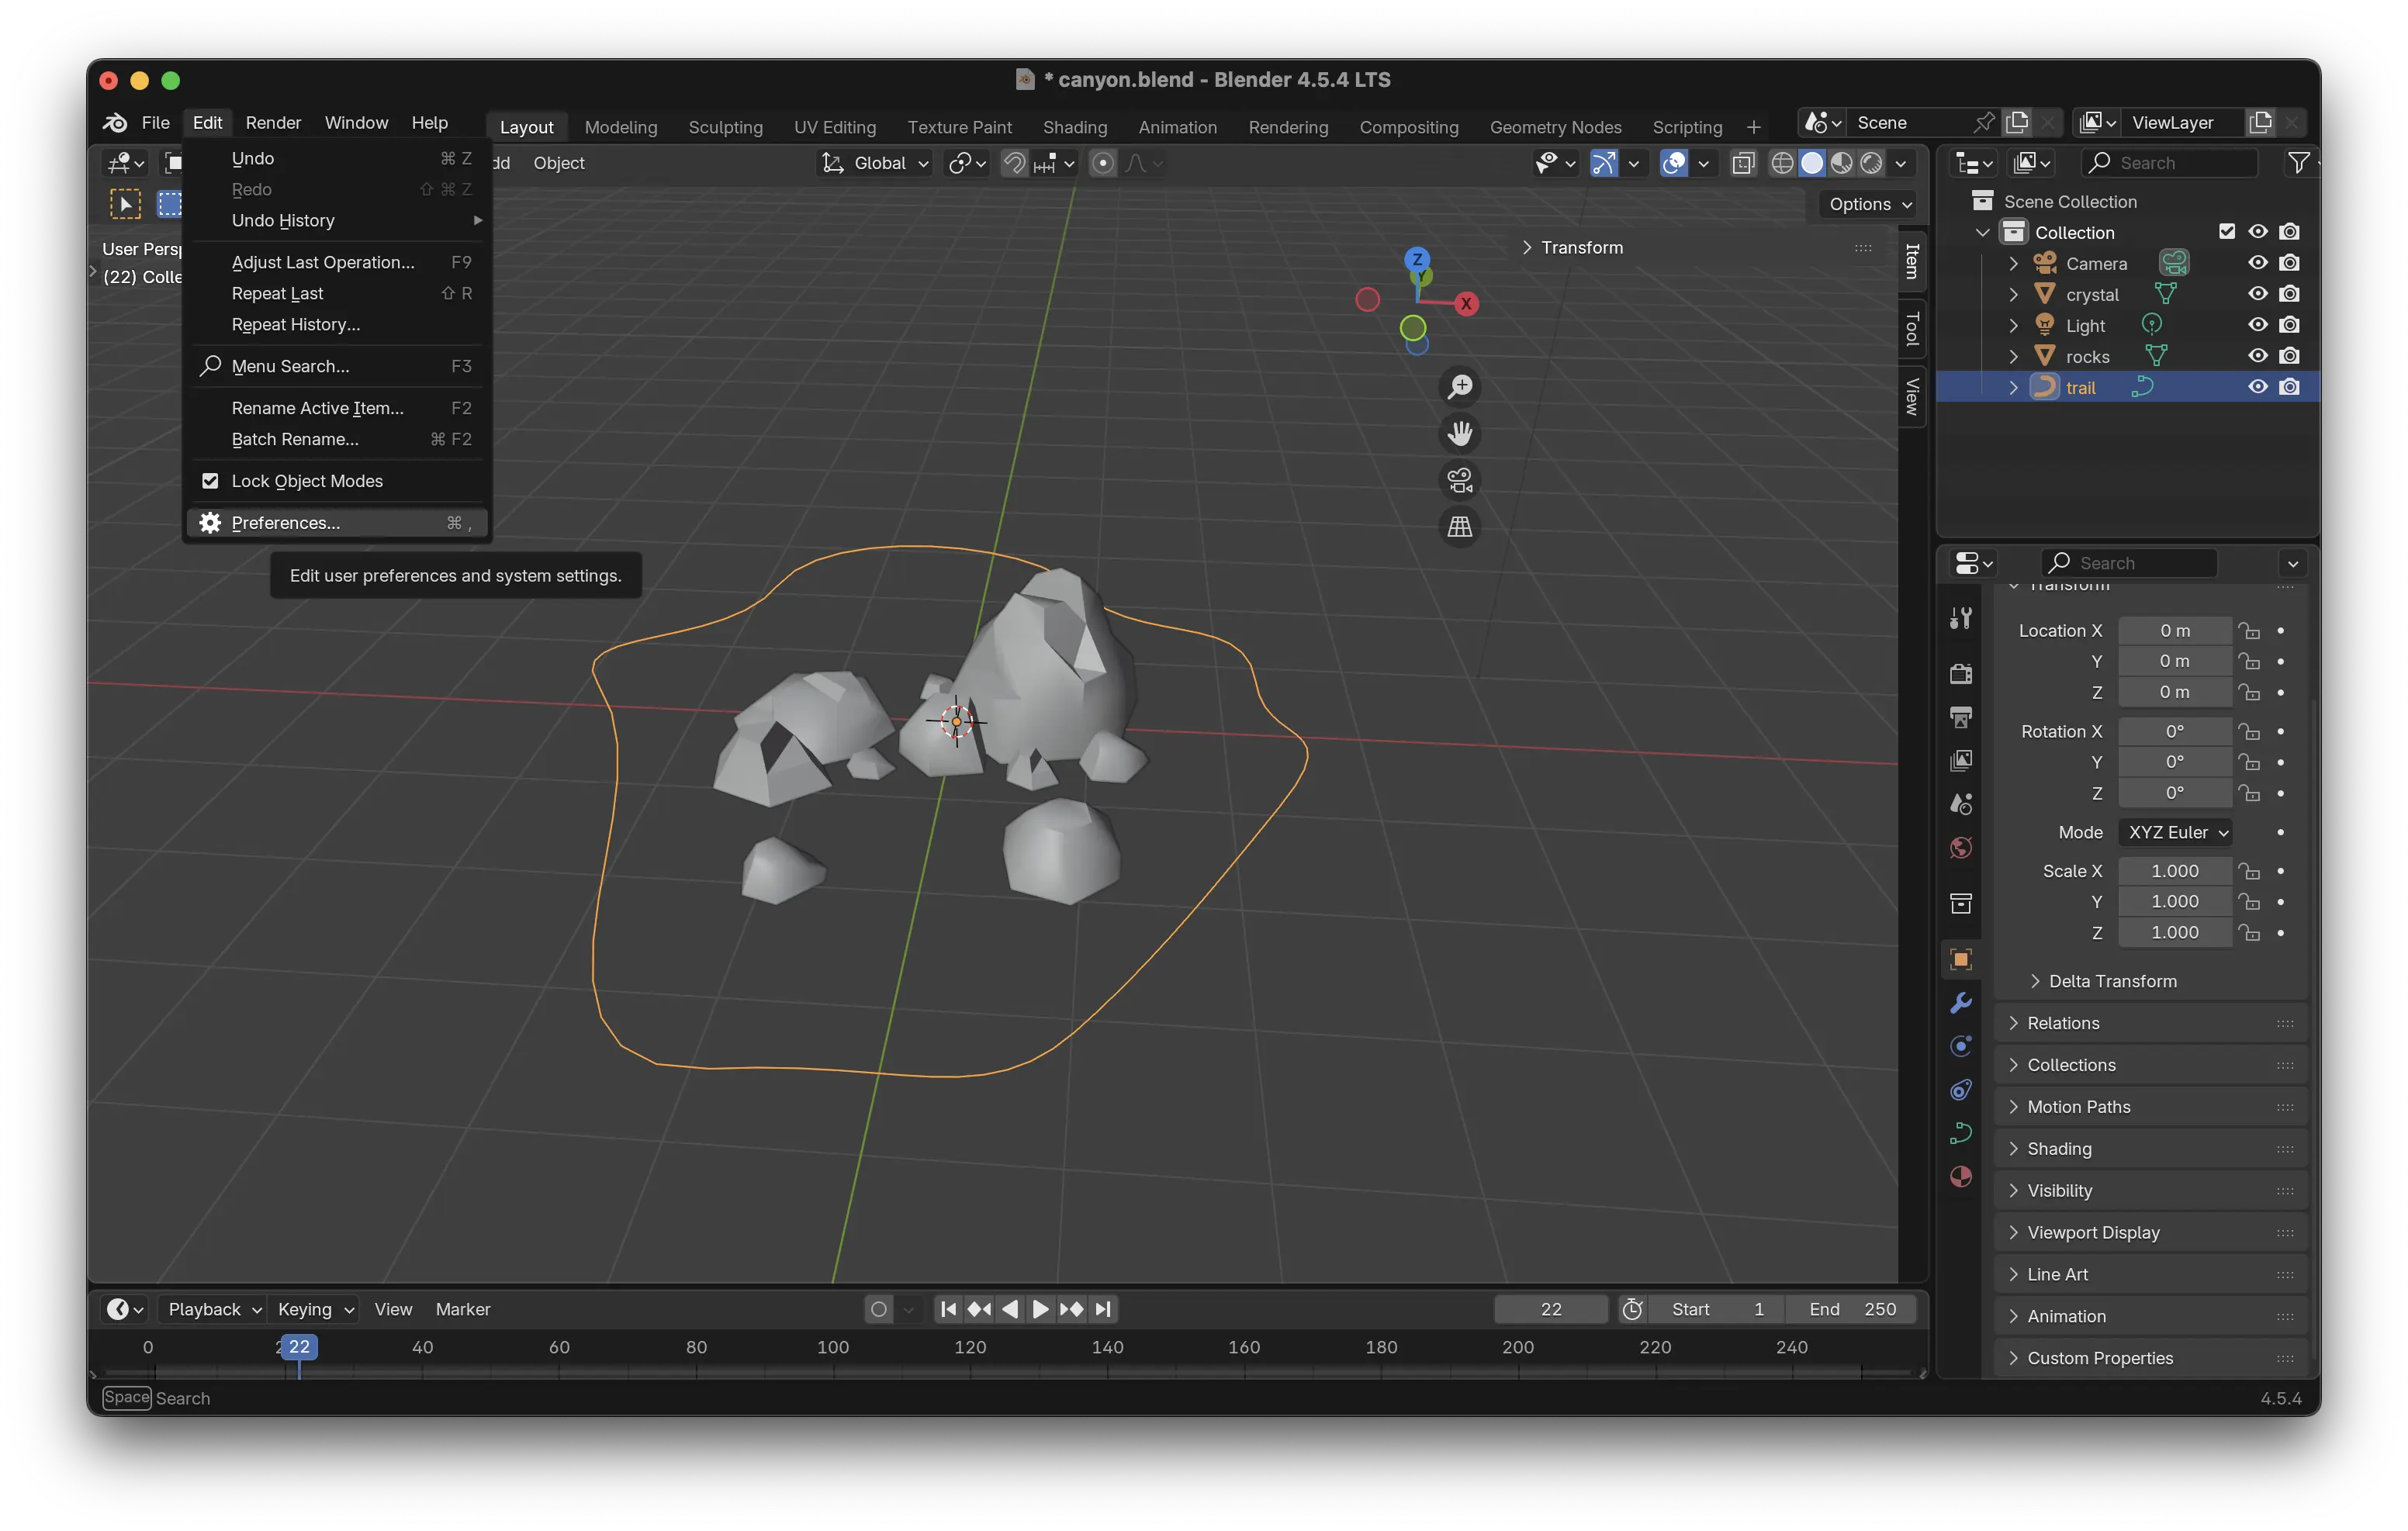This screenshot has width=2408, height=1531.
Task: Open the Modifiers wrench properties tab
Action: (x=1960, y=1003)
